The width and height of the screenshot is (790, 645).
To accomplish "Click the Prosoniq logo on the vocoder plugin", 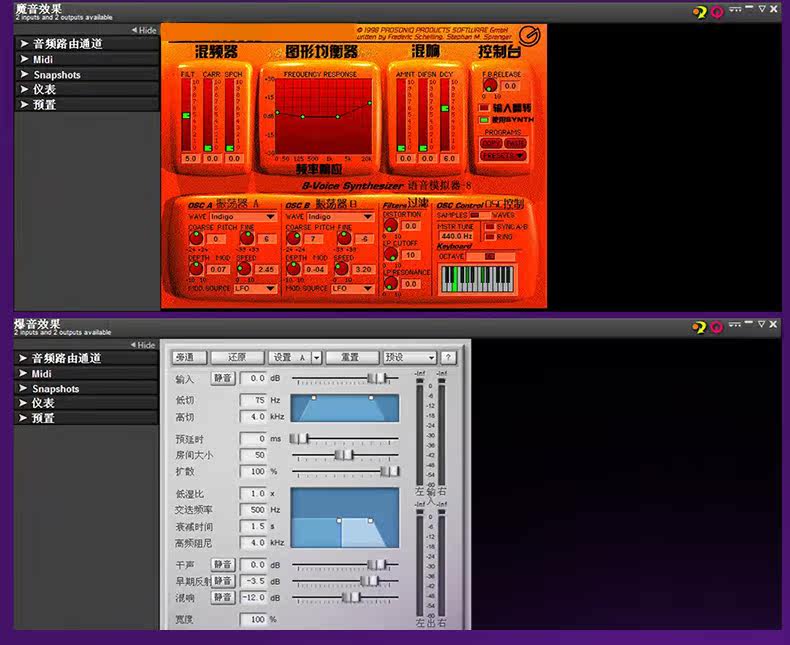I will point(530,36).
